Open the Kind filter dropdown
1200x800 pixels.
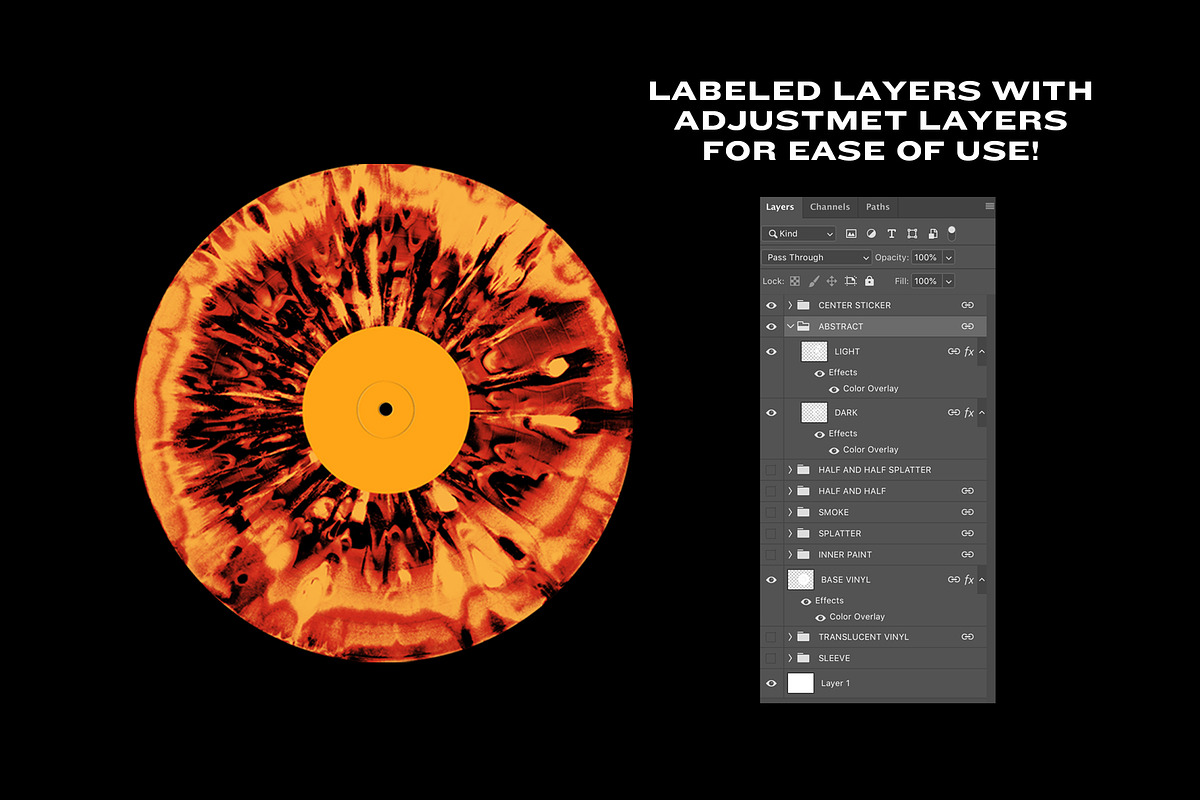click(x=799, y=233)
